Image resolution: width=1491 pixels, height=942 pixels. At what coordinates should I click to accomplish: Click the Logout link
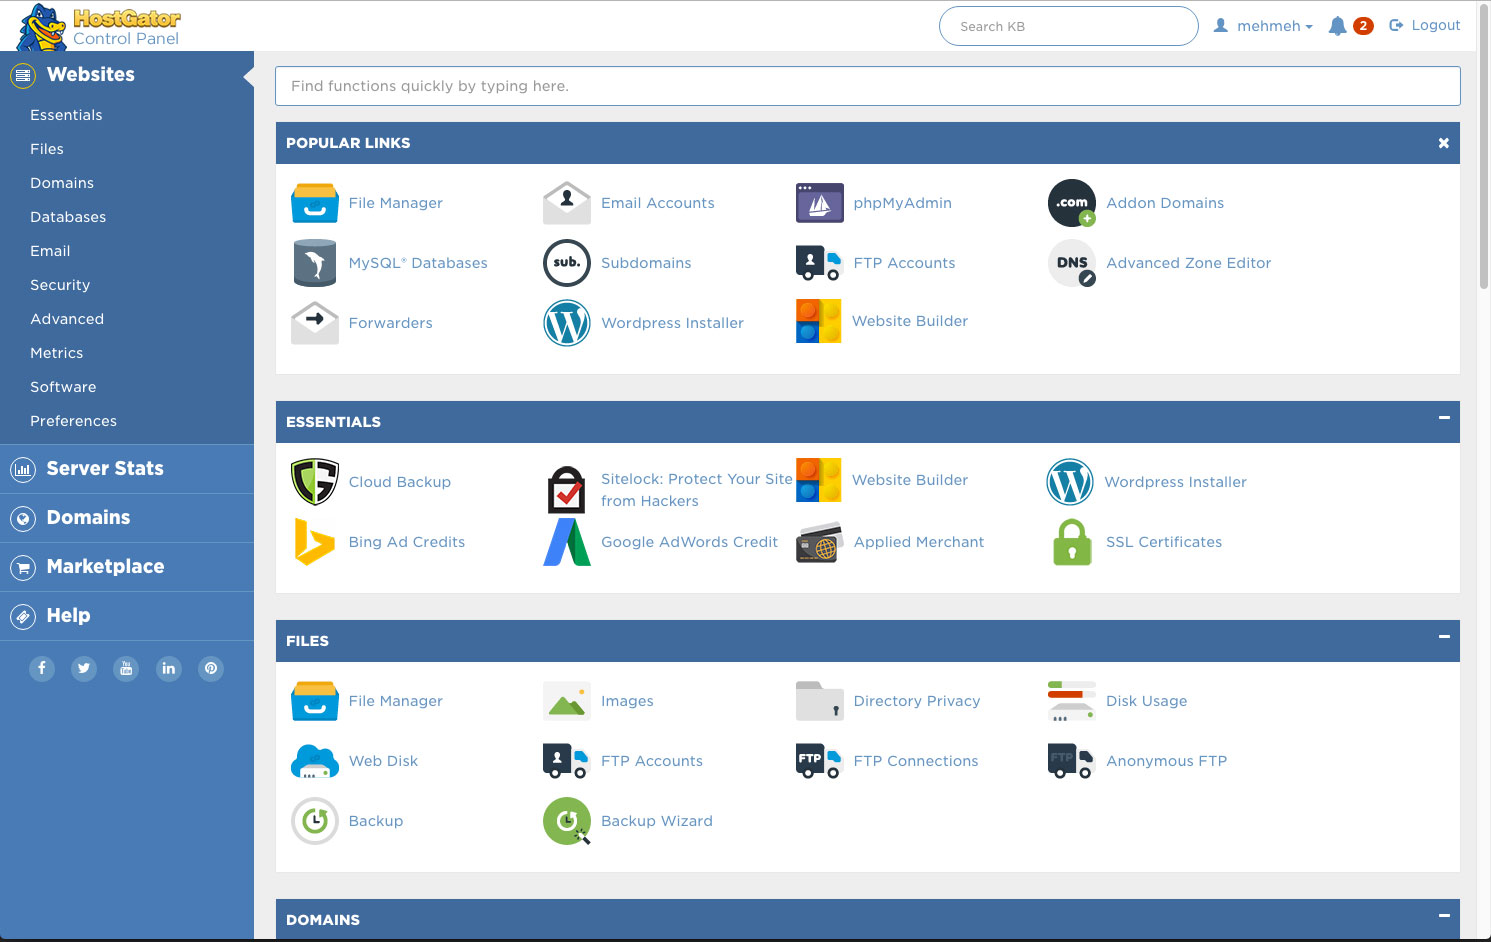pos(1425,26)
